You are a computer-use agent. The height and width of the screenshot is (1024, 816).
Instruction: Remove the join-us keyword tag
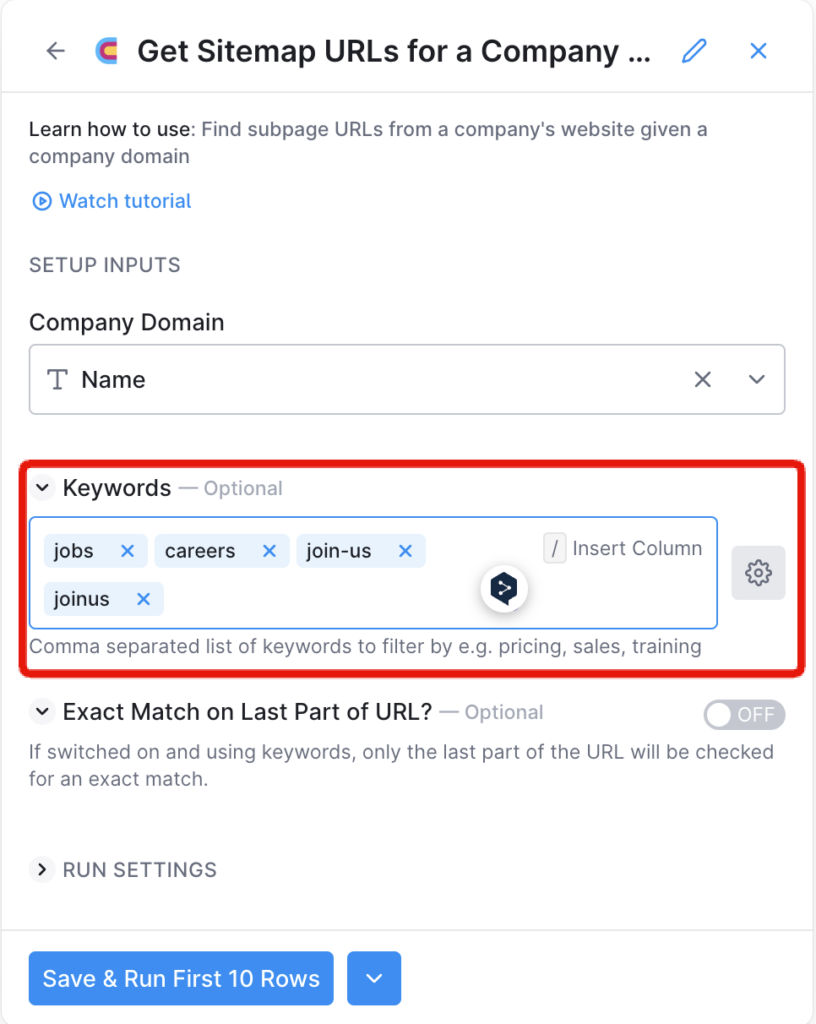[x=405, y=551]
